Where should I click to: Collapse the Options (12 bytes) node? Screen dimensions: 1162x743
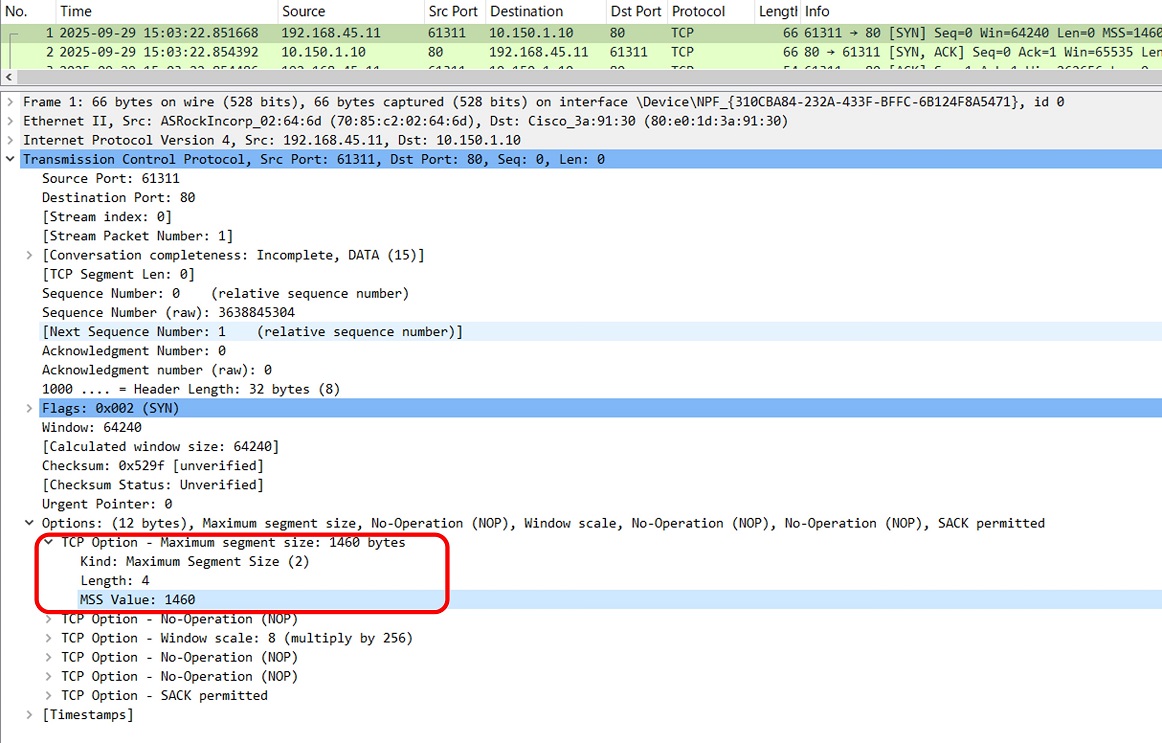click(x=30, y=523)
